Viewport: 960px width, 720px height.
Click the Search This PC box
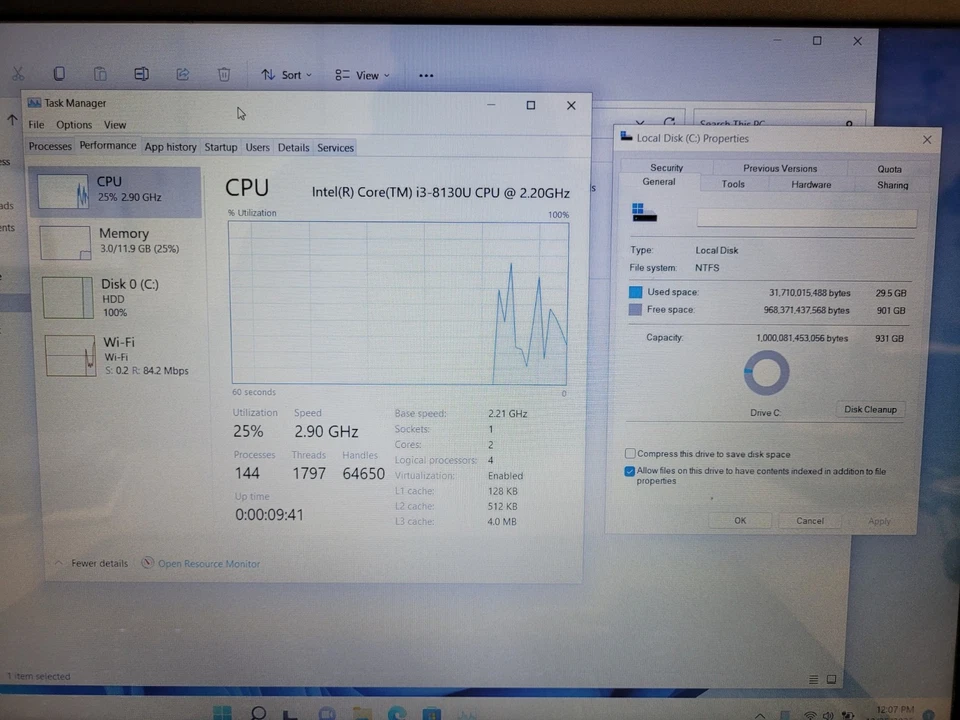(779, 119)
